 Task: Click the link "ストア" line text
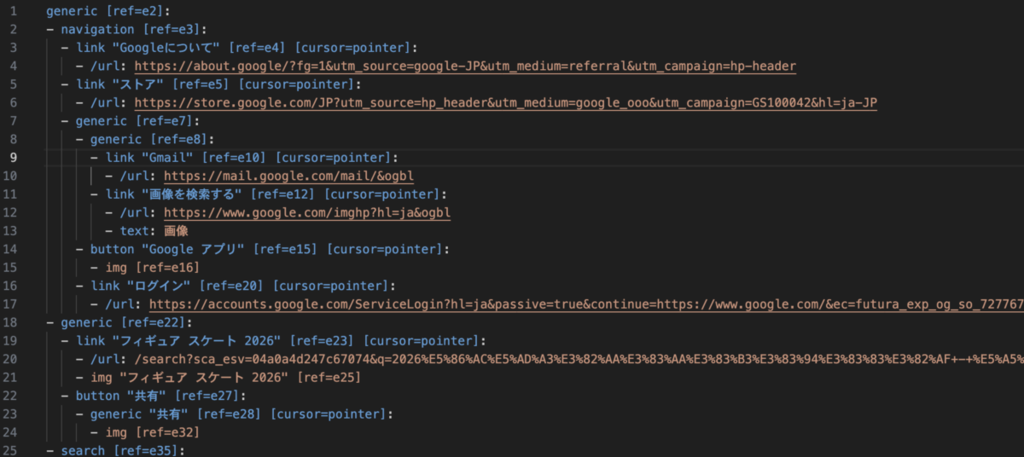coord(219,84)
